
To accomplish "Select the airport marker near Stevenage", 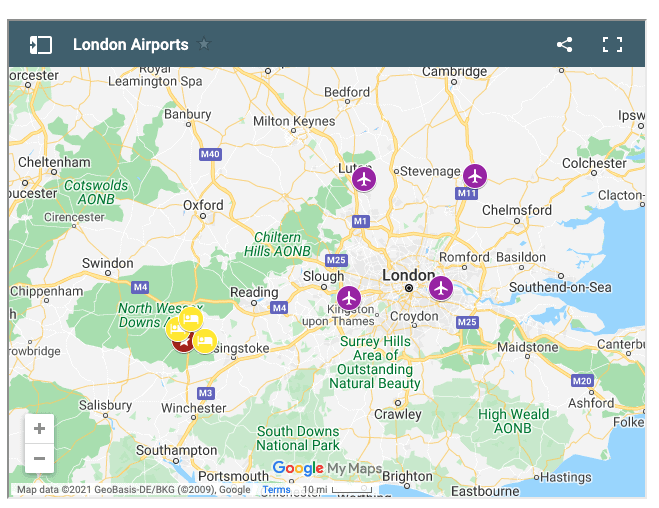I will coord(474,176).
